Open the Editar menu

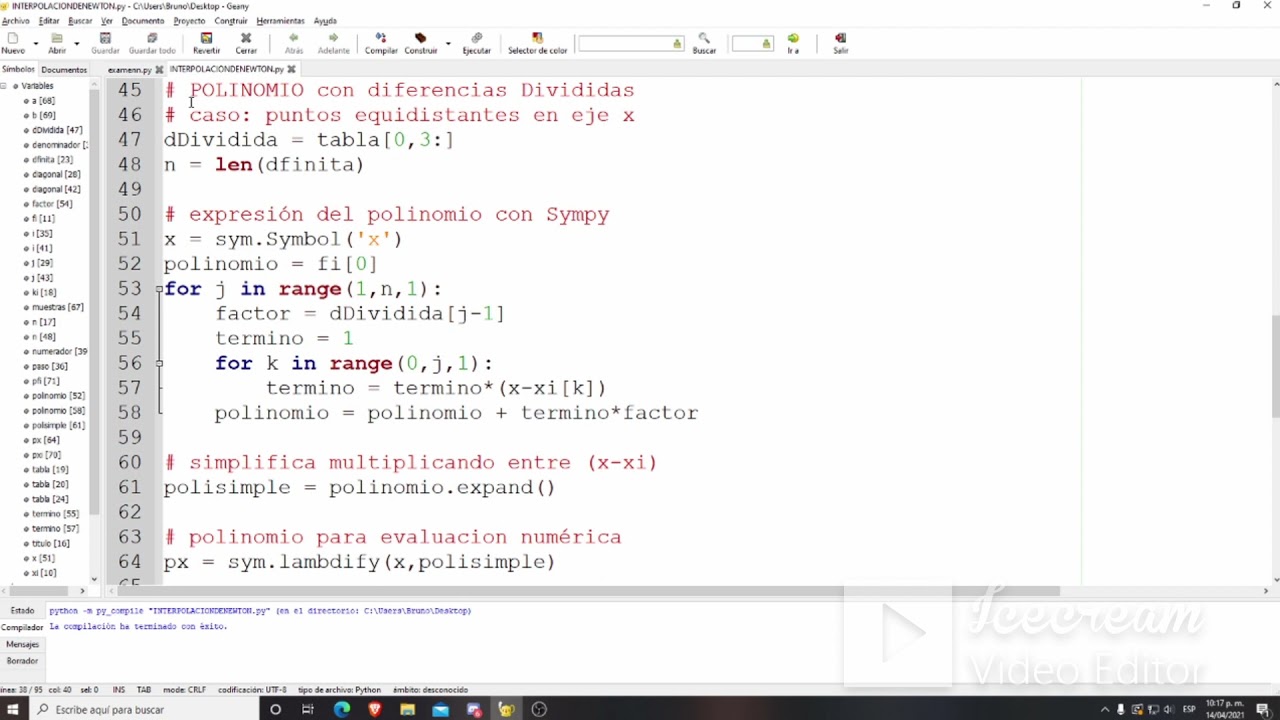[x=49, y=21]
